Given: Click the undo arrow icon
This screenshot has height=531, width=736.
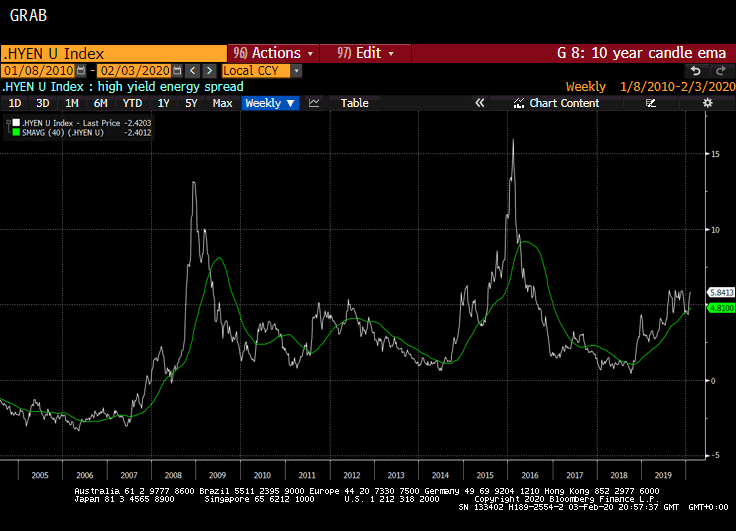Looking at the screenshot, I should coord(696,71).
